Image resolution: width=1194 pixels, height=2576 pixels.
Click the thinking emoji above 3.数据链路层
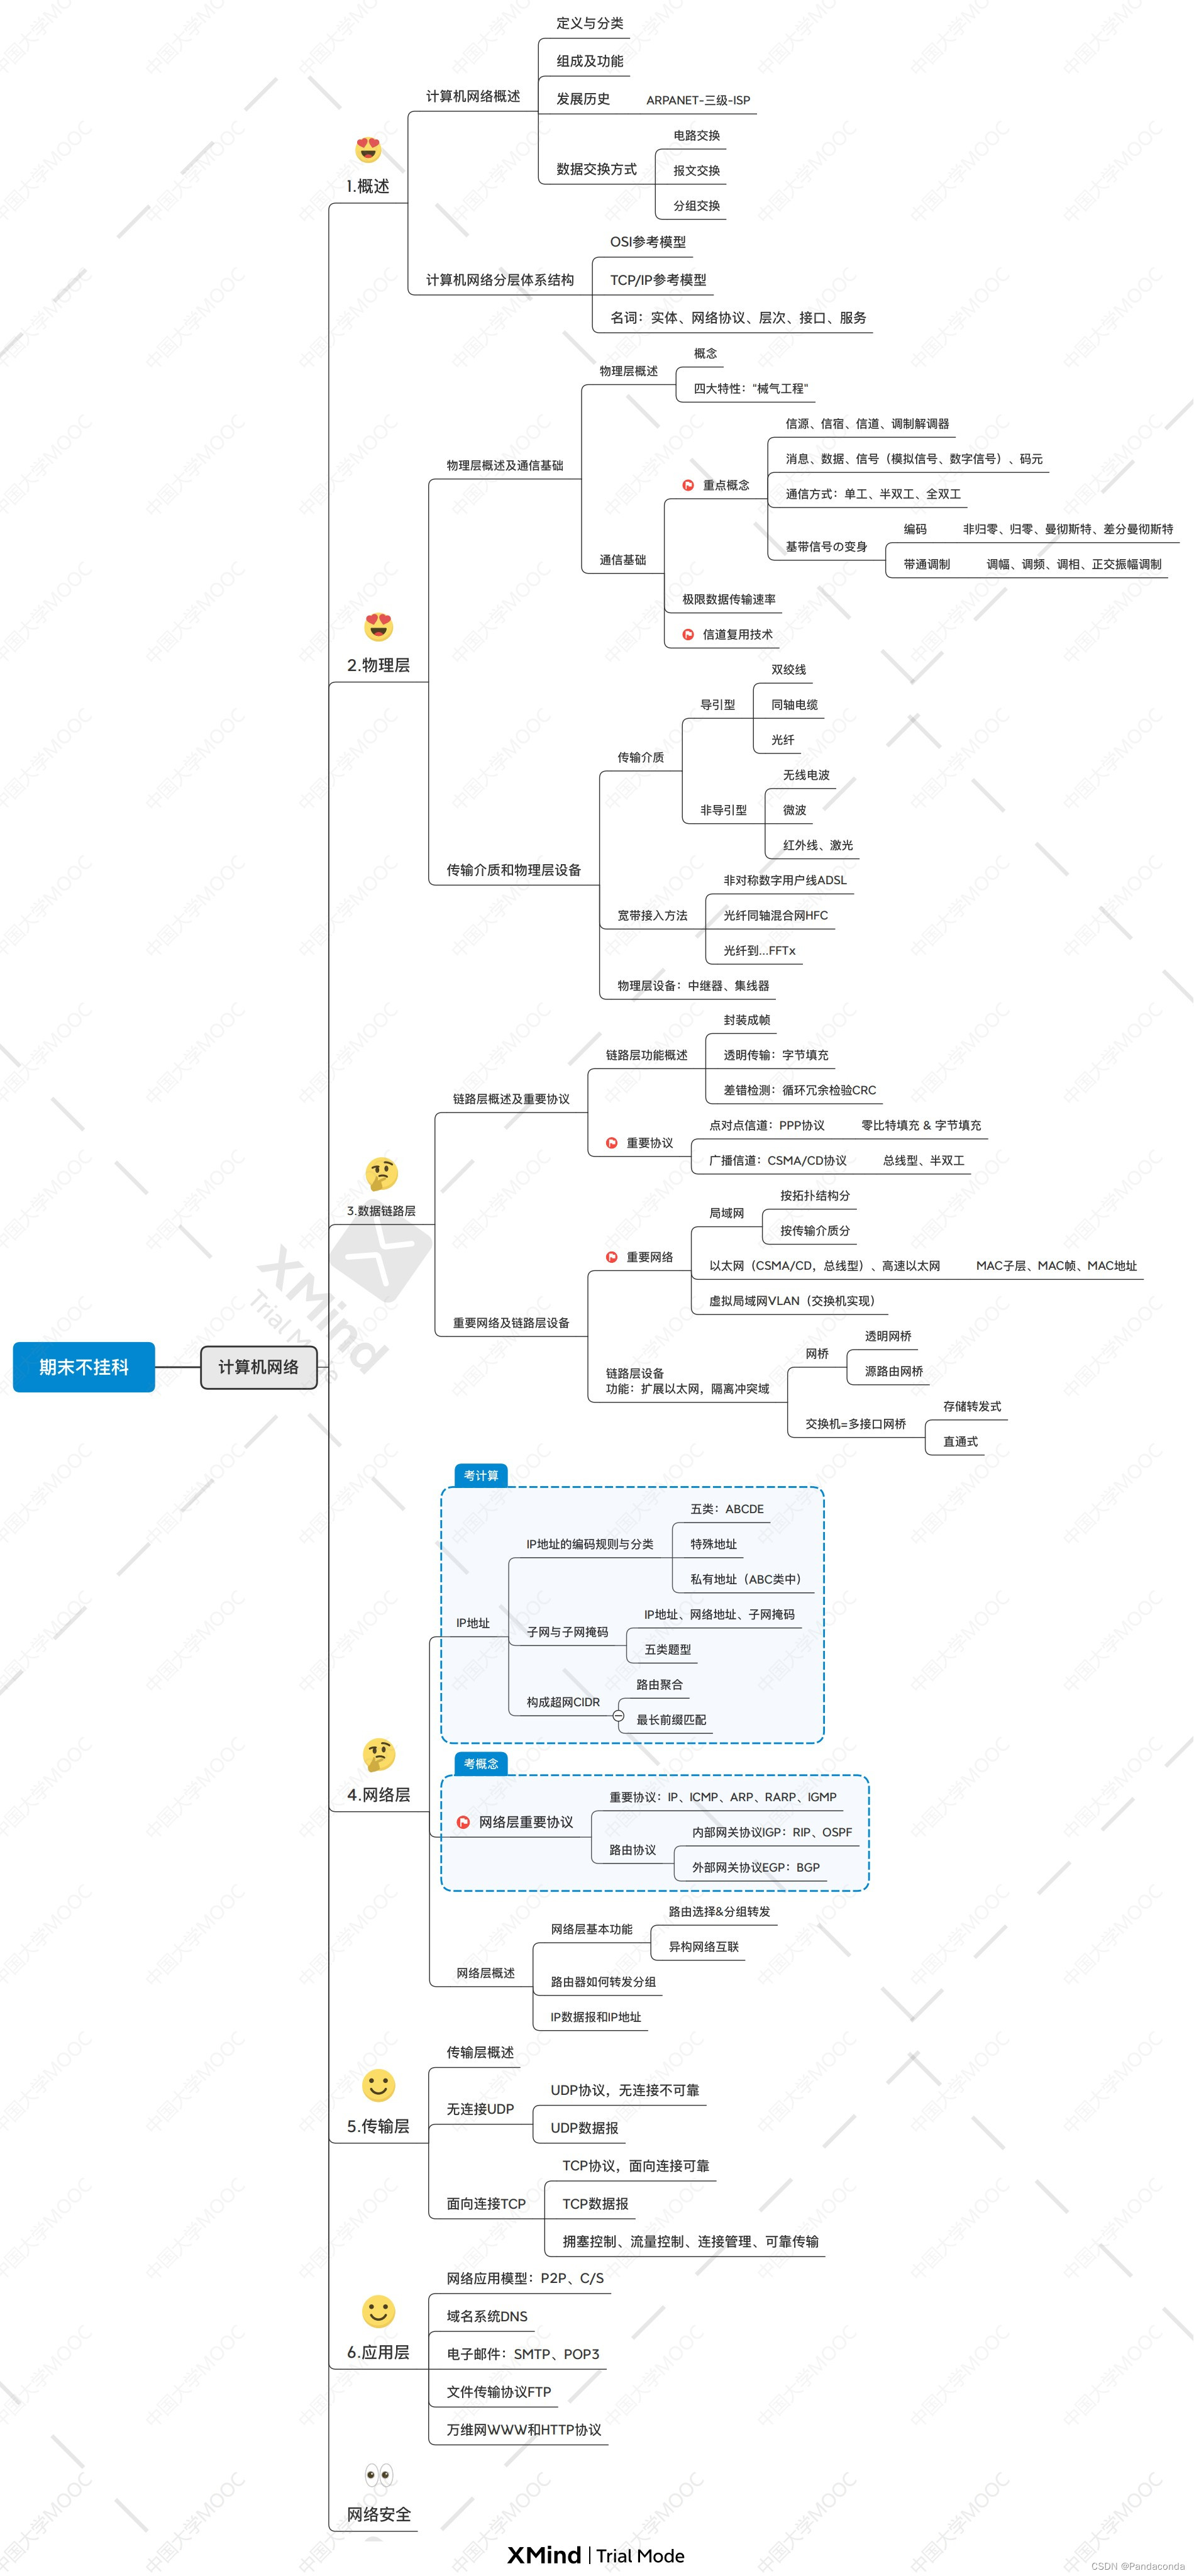click(x=381, y=1173)
